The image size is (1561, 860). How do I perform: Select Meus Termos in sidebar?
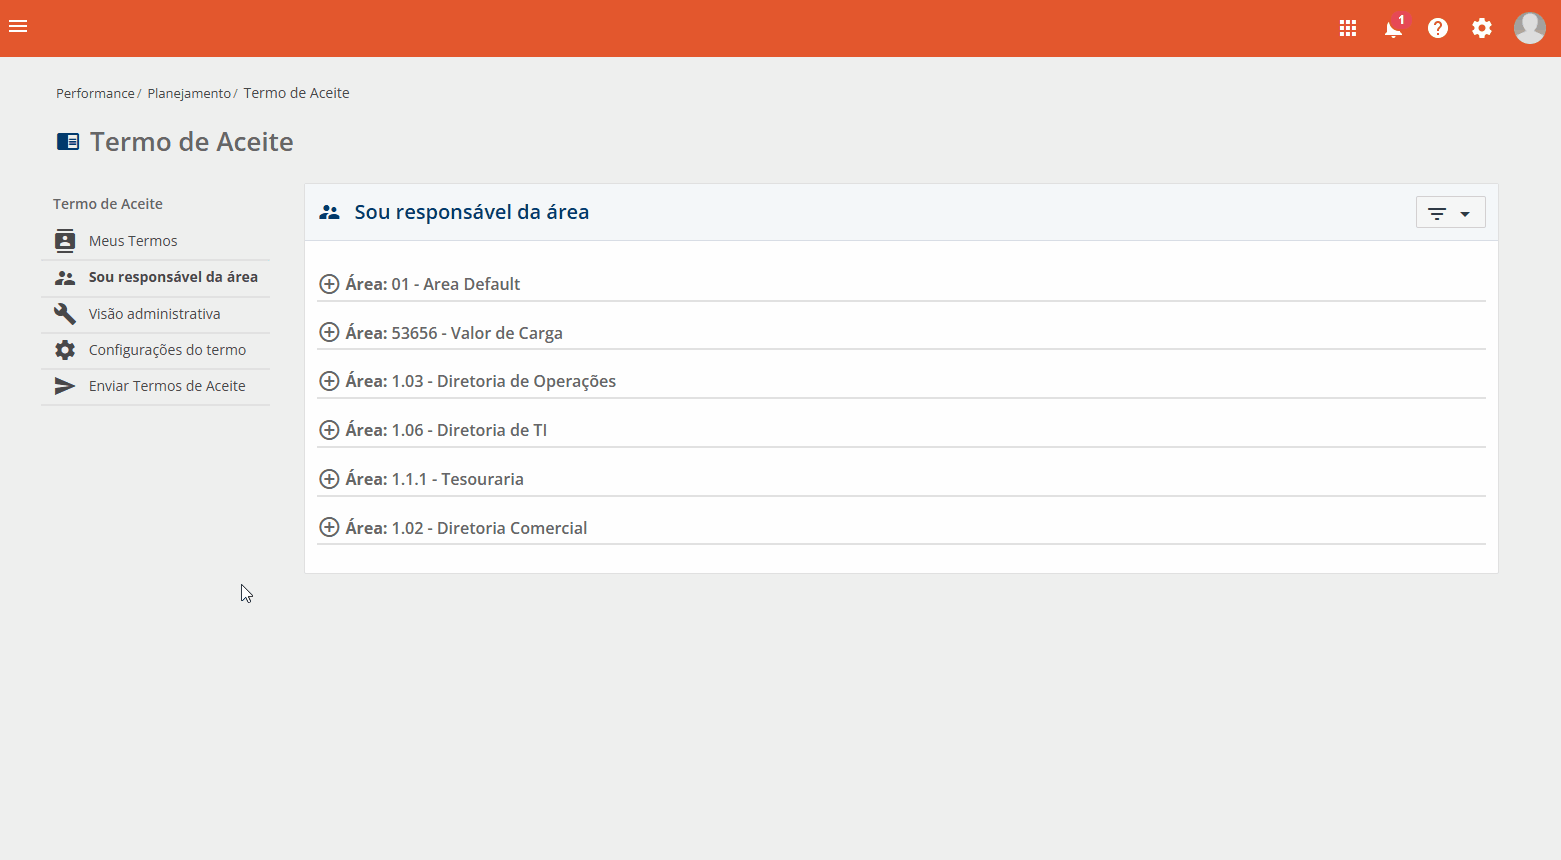[x=132, y=241]
